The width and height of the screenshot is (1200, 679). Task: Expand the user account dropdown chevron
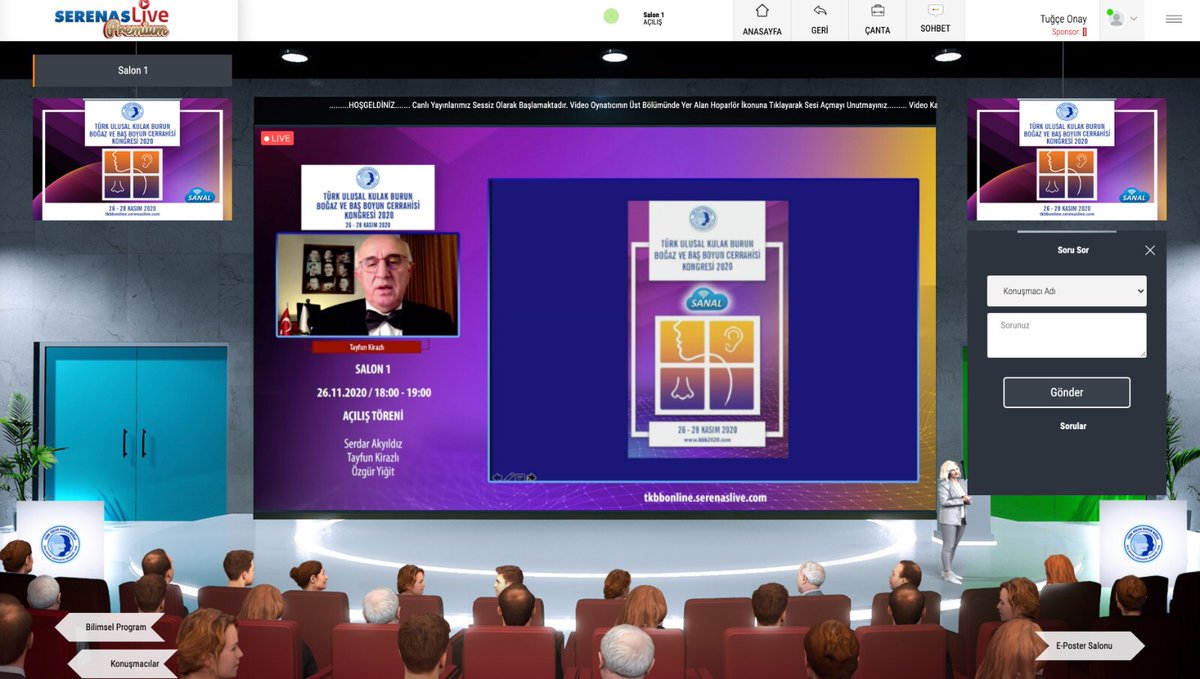(1133, 19)
